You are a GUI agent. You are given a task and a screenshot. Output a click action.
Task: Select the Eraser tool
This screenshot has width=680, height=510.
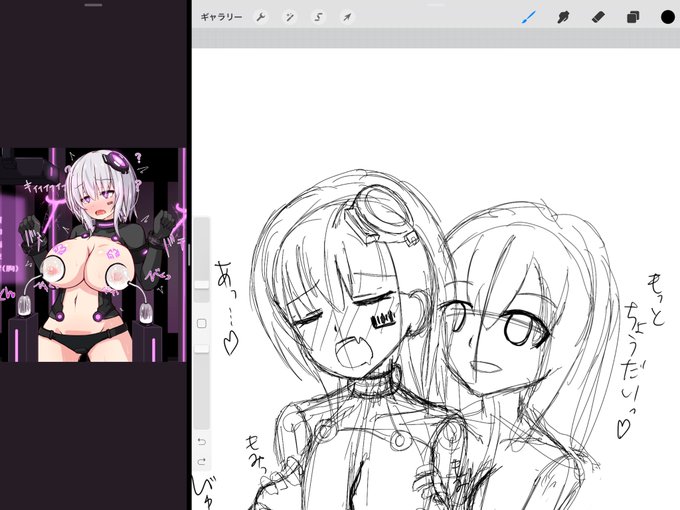click(598, 17)
